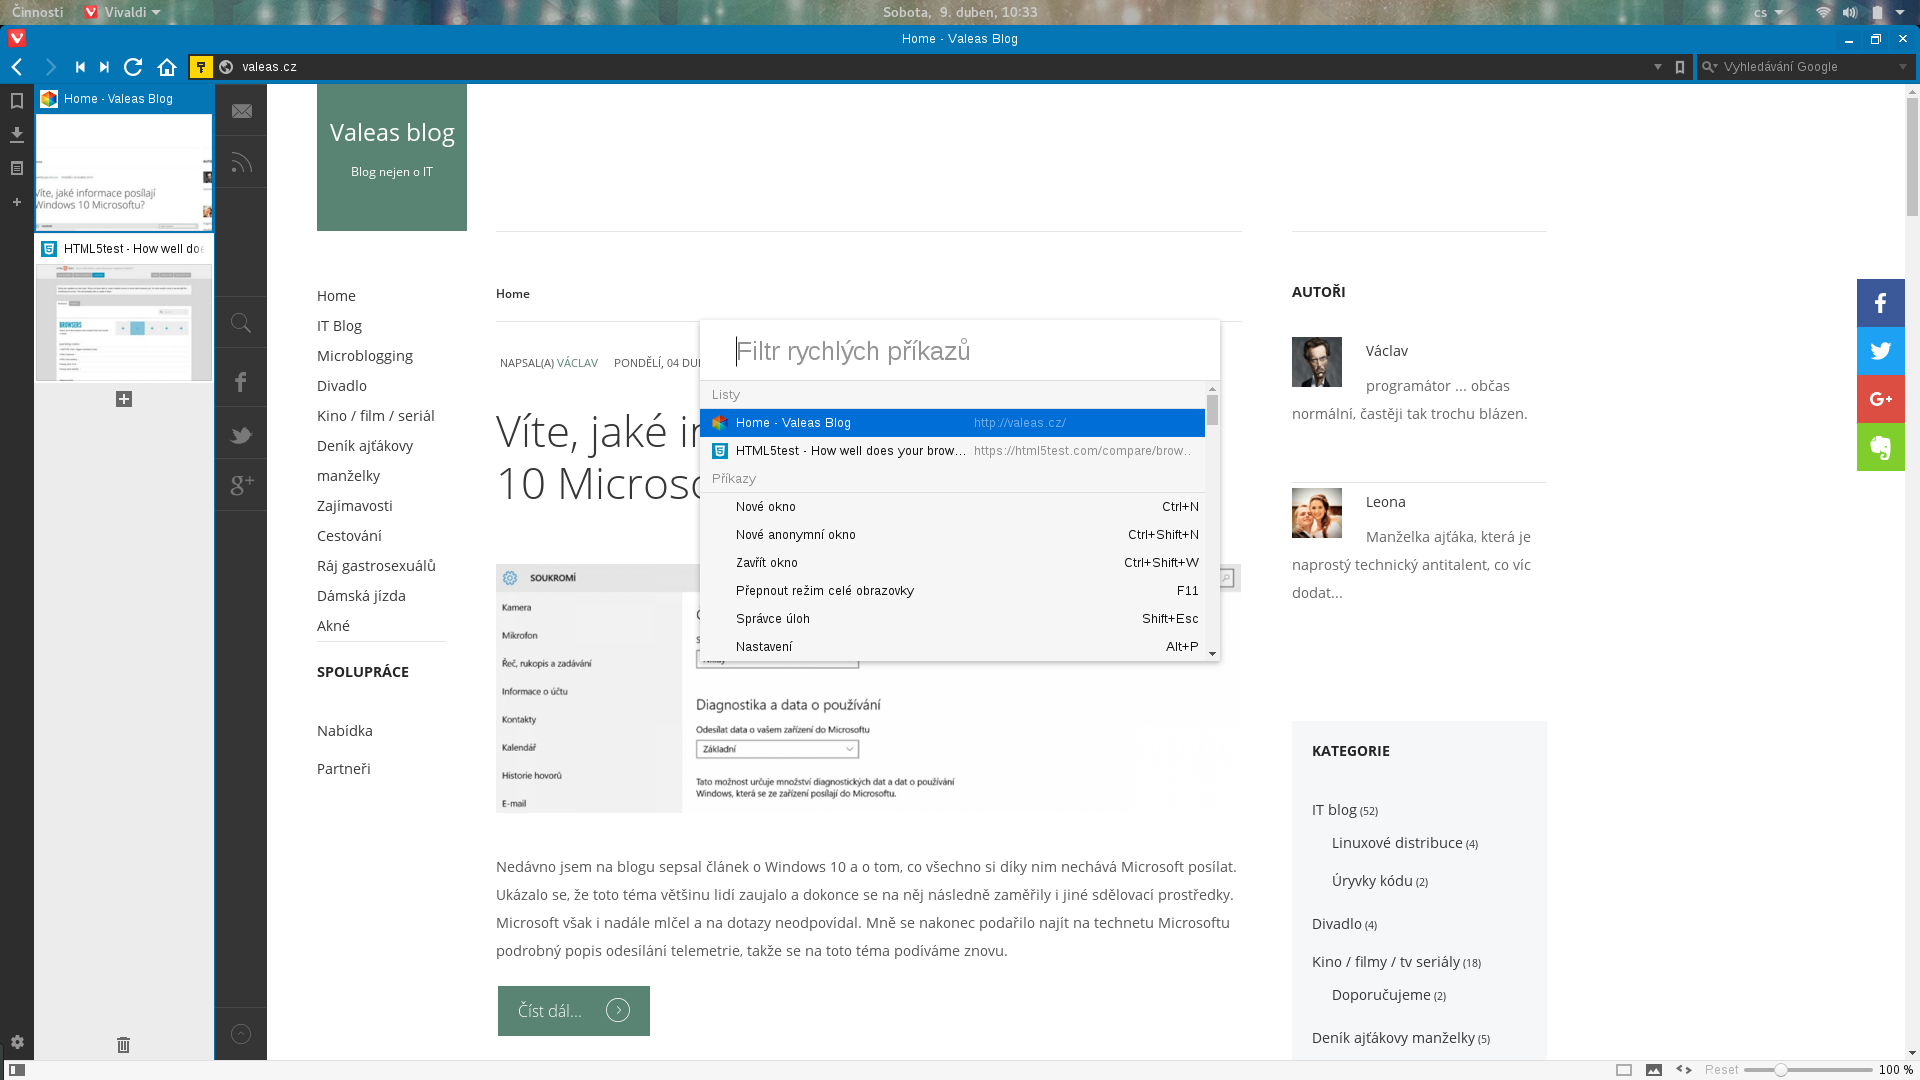The height and width of the screenshot is (1080, 1920).
Task: Open the Downloads panel
Action: click(17, 134)
